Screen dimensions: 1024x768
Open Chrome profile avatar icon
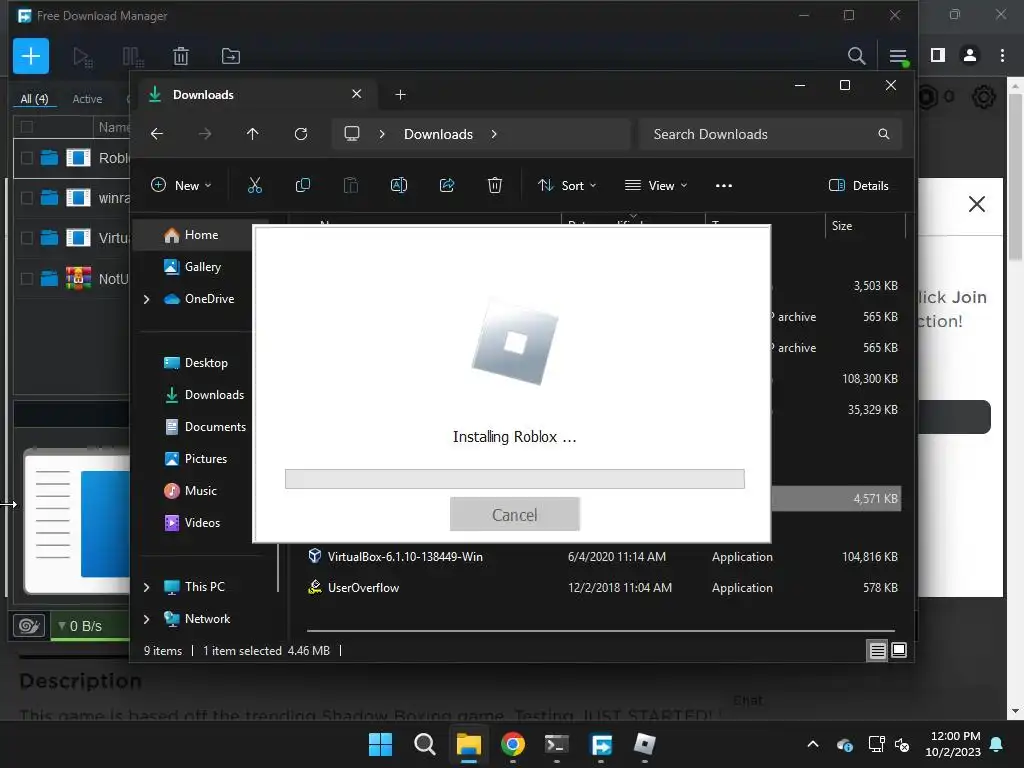click(970, 56)
